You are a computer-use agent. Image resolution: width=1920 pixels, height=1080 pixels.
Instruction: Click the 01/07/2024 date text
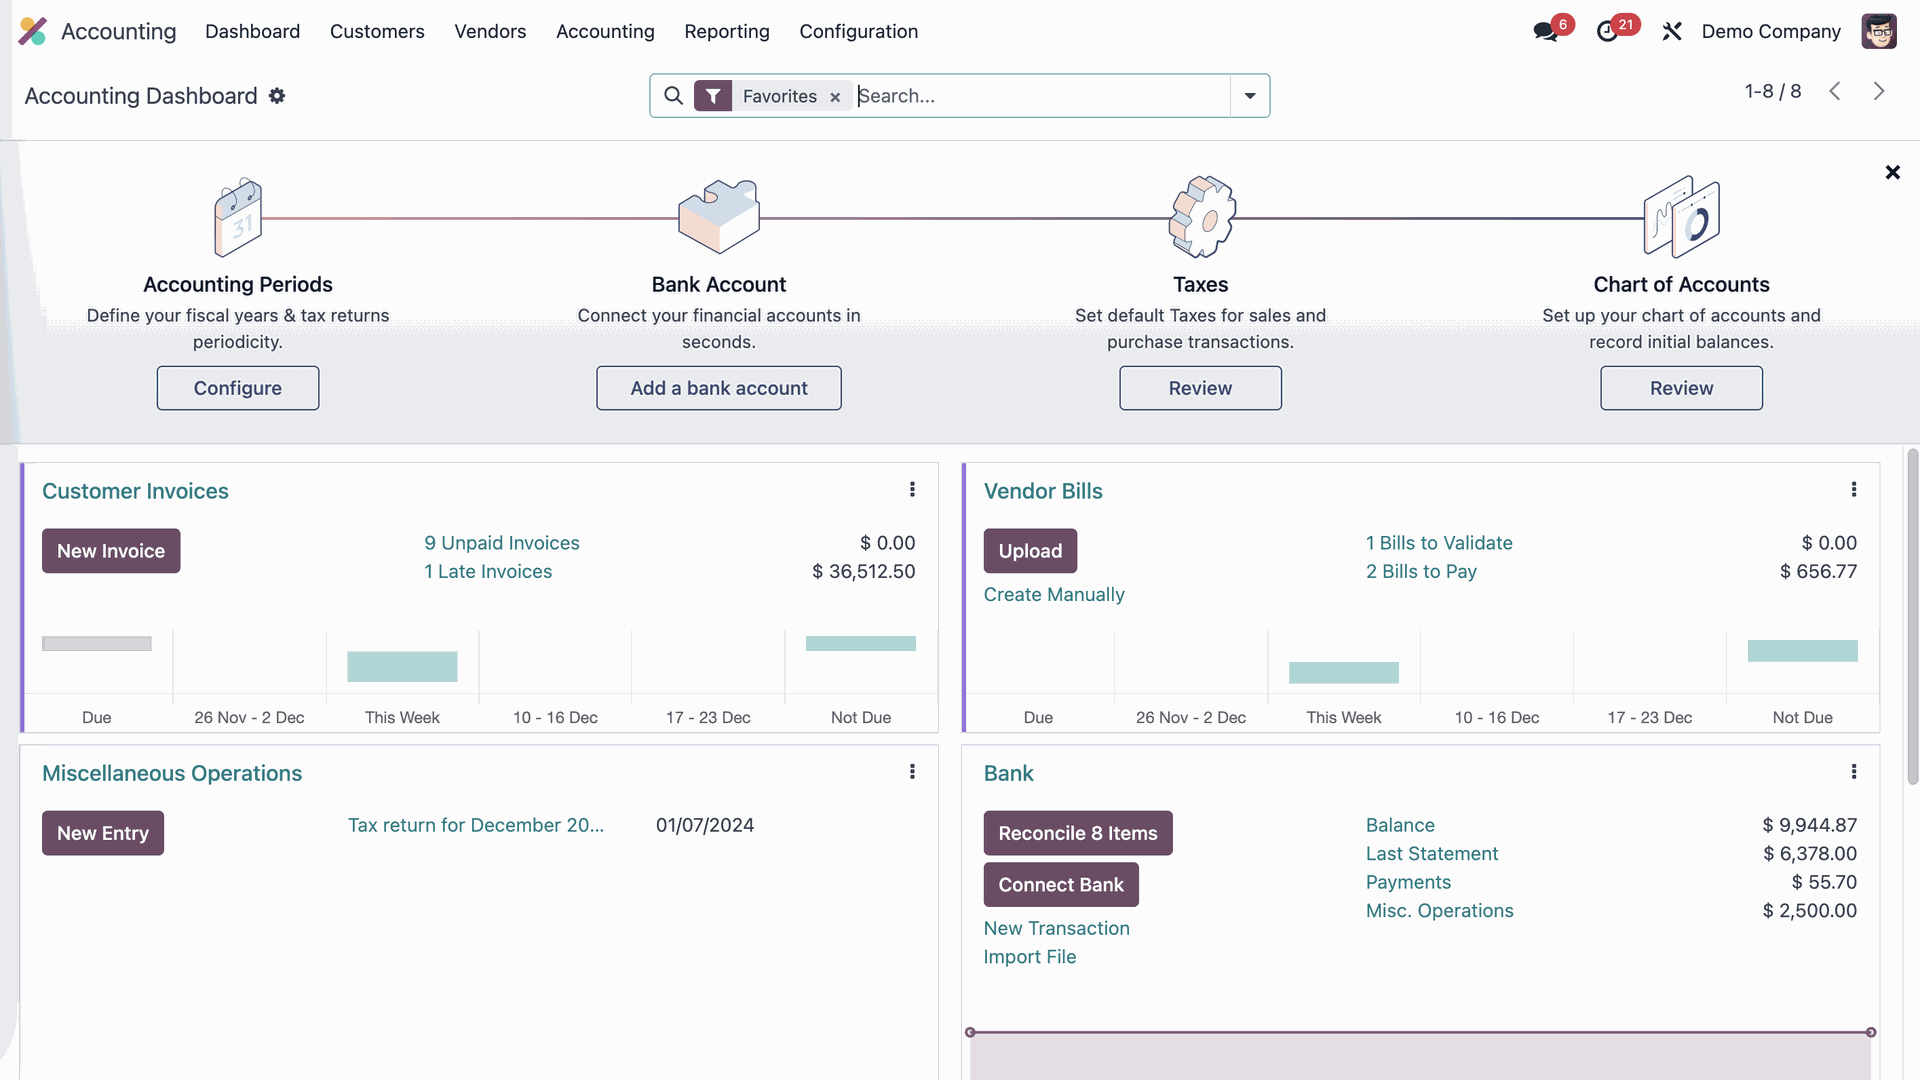point(705,825)
